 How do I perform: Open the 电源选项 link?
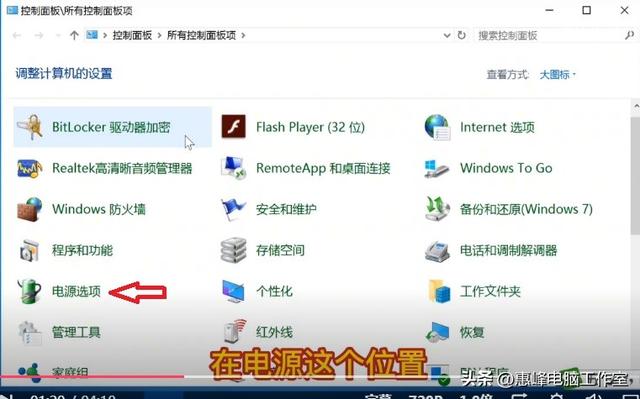pos(76,291)
